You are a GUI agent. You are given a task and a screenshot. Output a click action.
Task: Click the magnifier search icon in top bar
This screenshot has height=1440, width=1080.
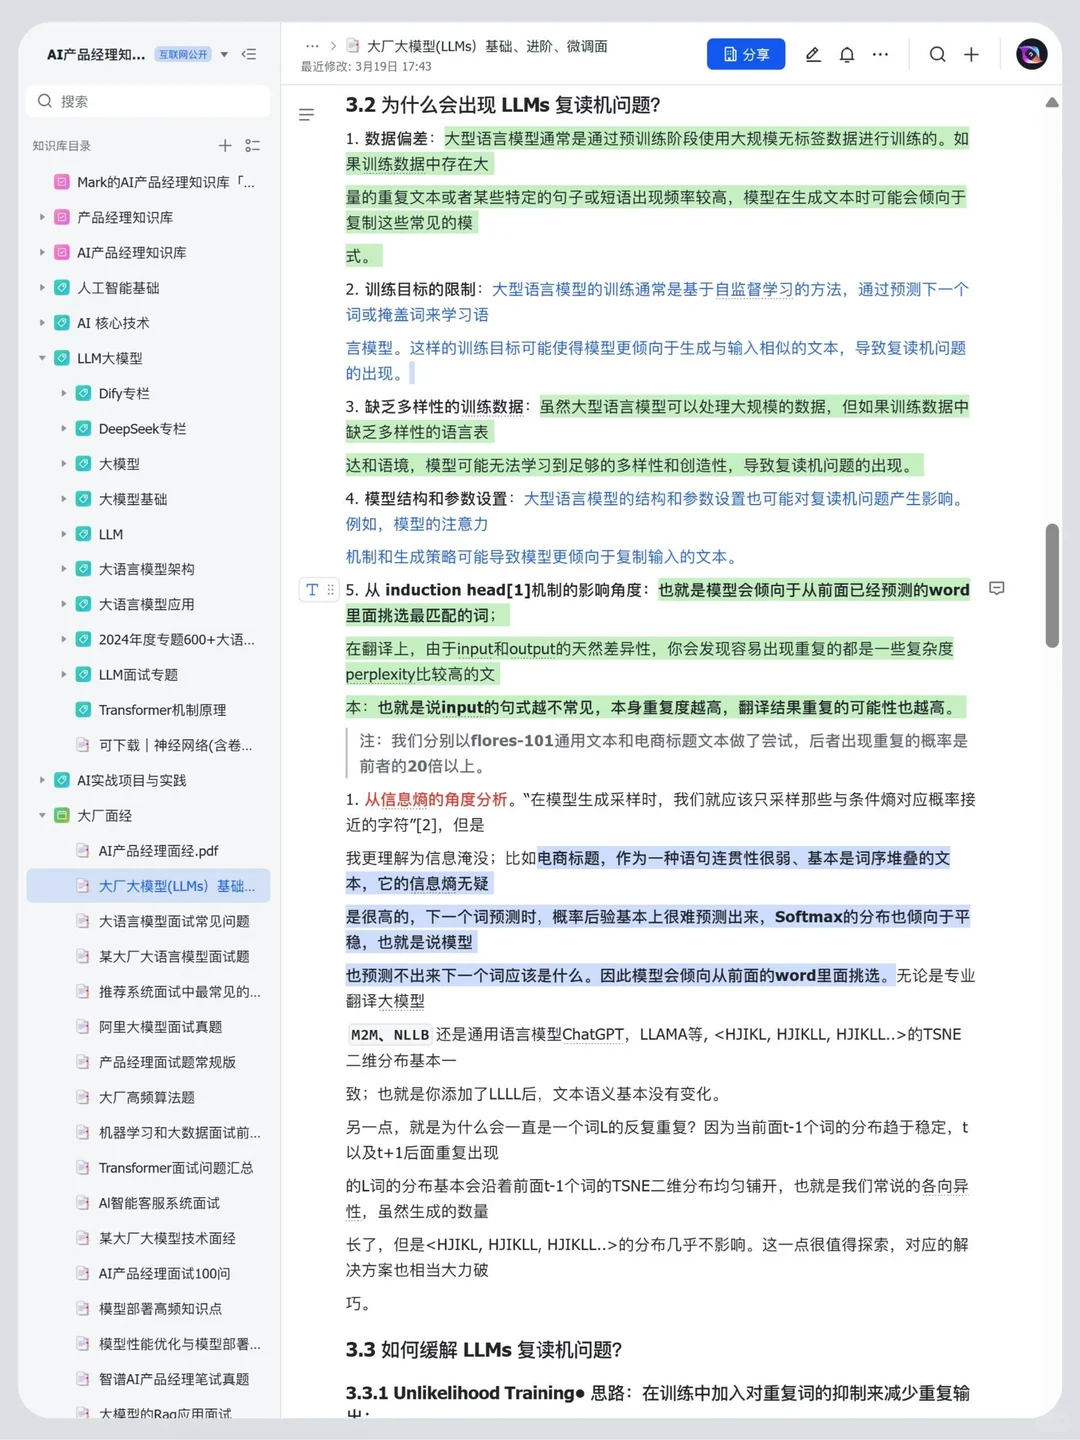937,55
